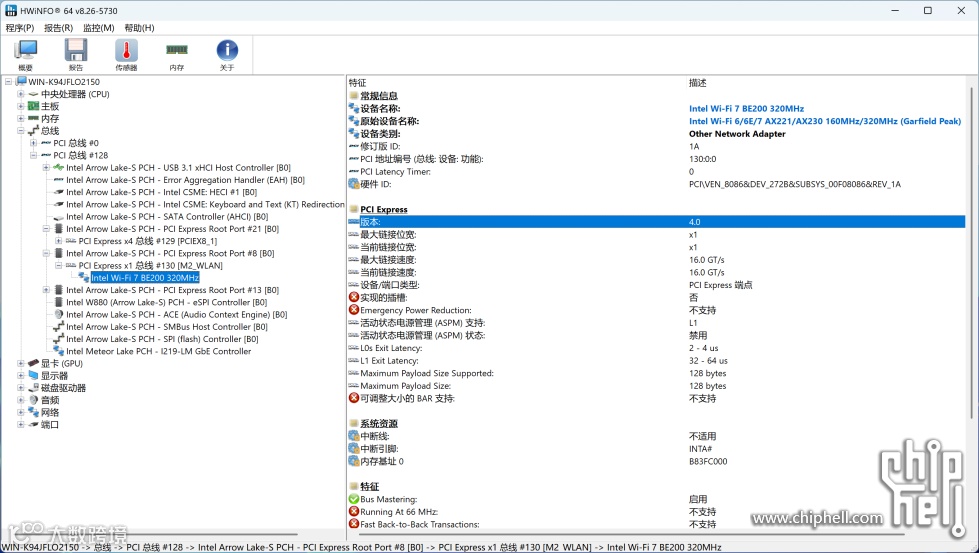The height and width of the screenshot is (553, 979).
Task: Select SMBus Host Controller tree item
Action: pos(167,327)
